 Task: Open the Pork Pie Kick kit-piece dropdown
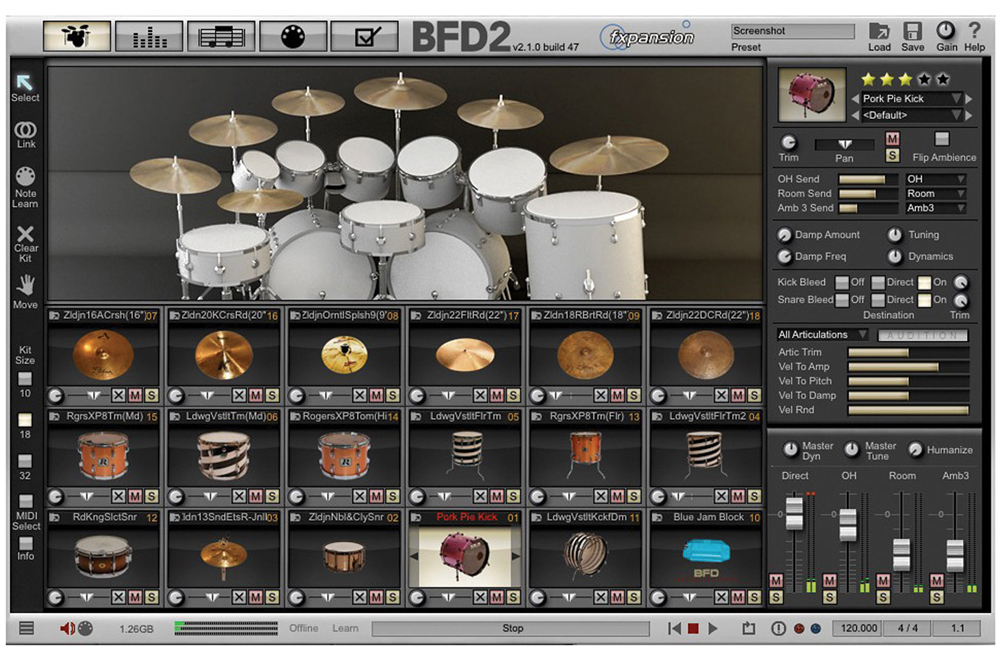click(911, 98)
